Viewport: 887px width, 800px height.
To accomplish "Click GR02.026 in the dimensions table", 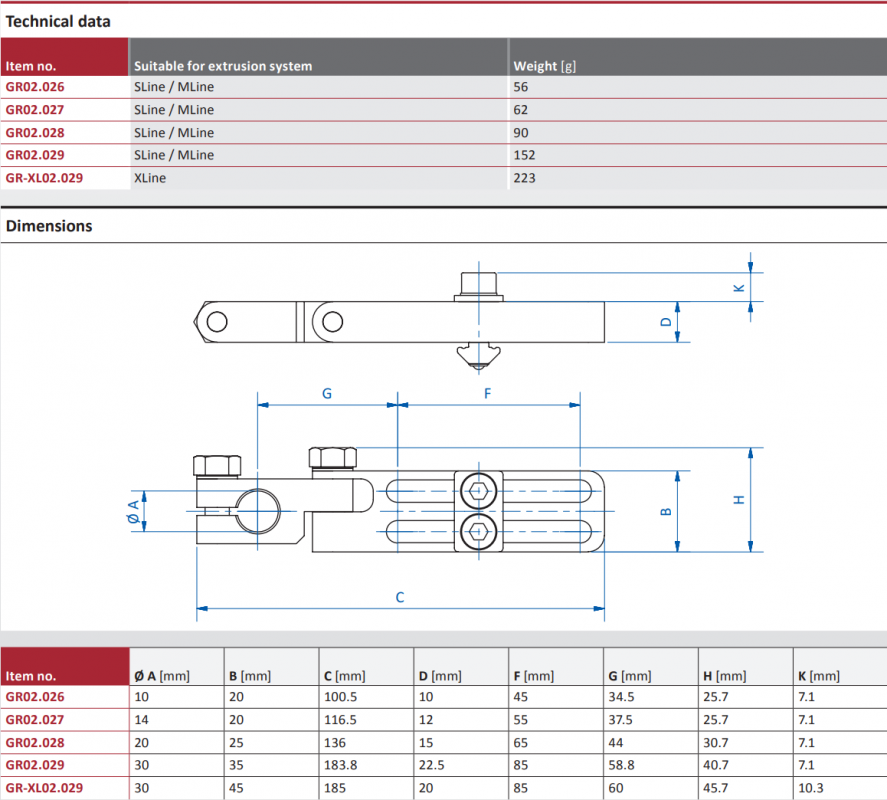I will coord(35,697).
